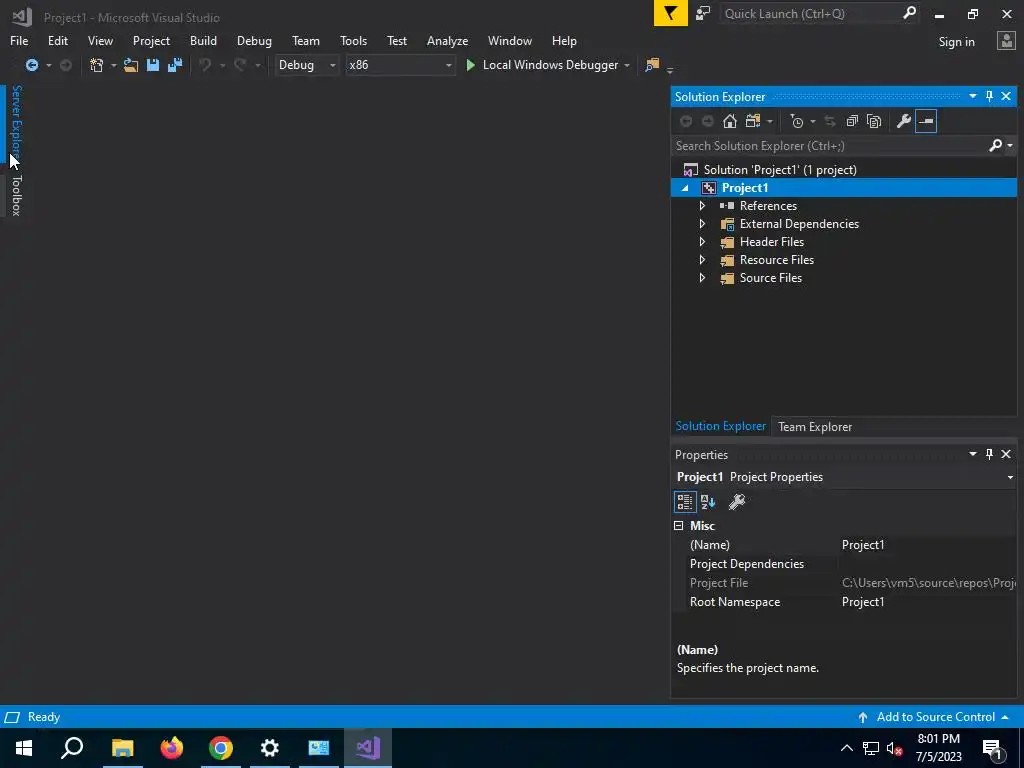
Task: Open the Tools menu
Action: pos(353,40)
